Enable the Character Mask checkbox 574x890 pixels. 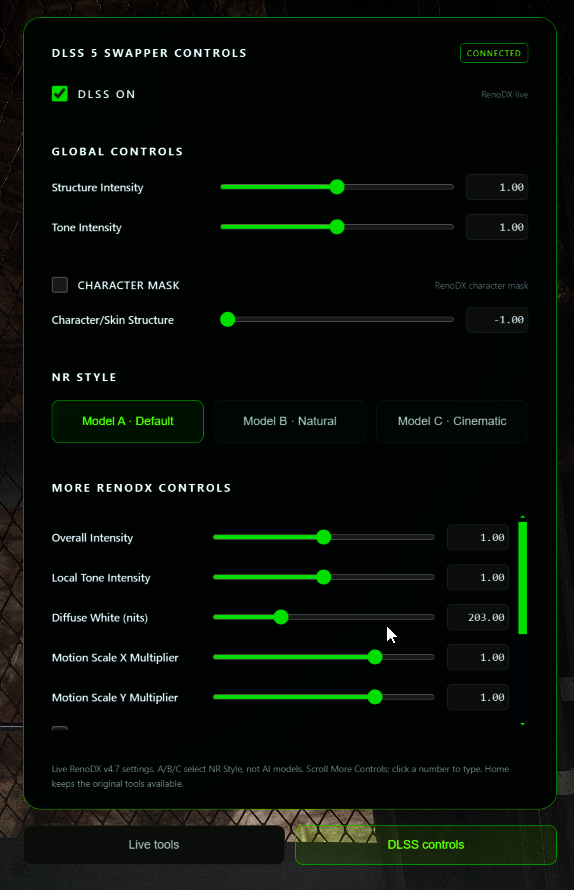point(60,285)
